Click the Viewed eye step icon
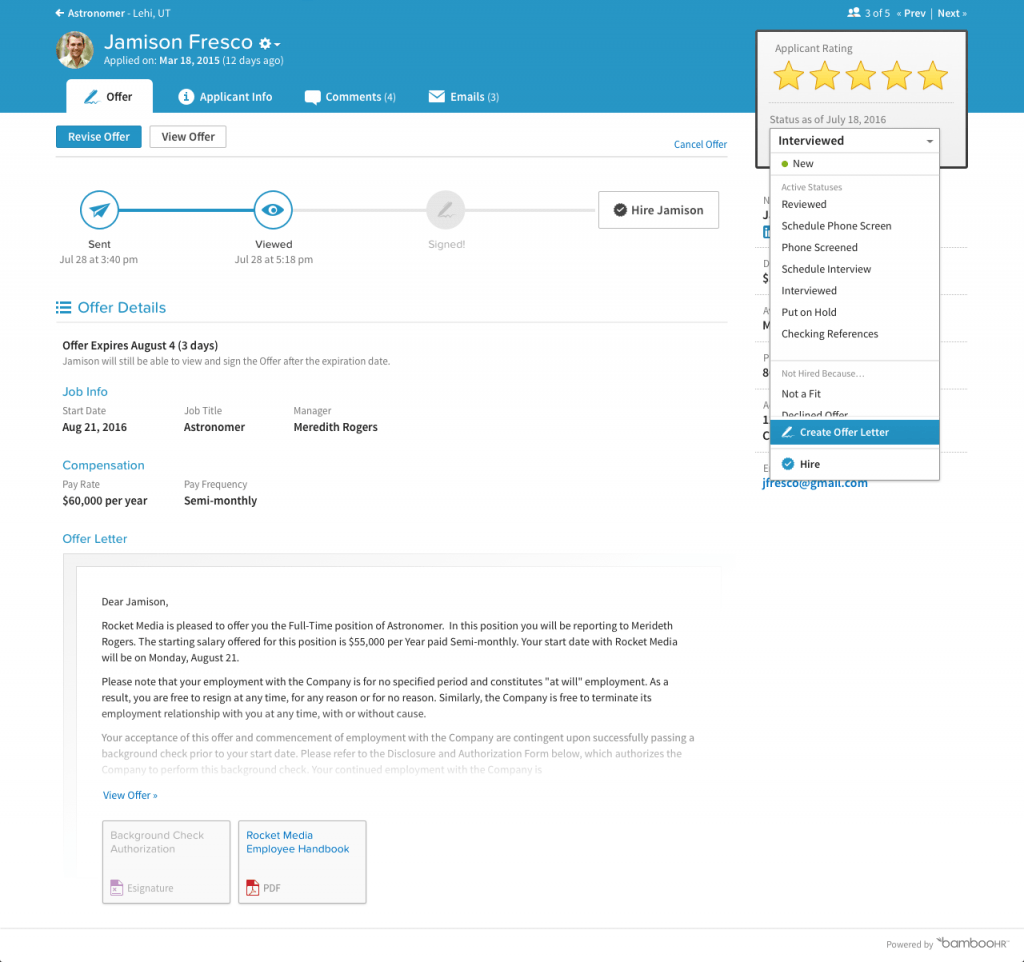The height and width of the screenshot is (962, 1024). coord(273,210)
